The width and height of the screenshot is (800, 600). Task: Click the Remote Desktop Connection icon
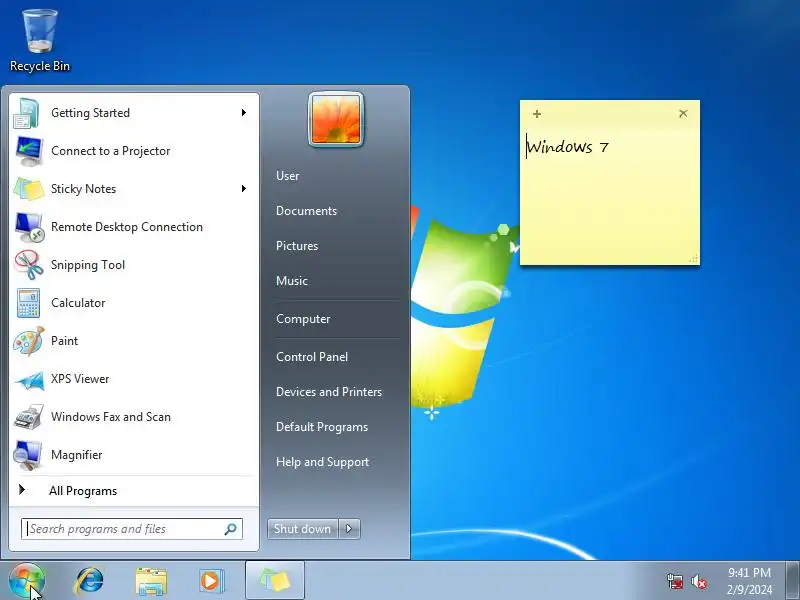click(28, 227)
